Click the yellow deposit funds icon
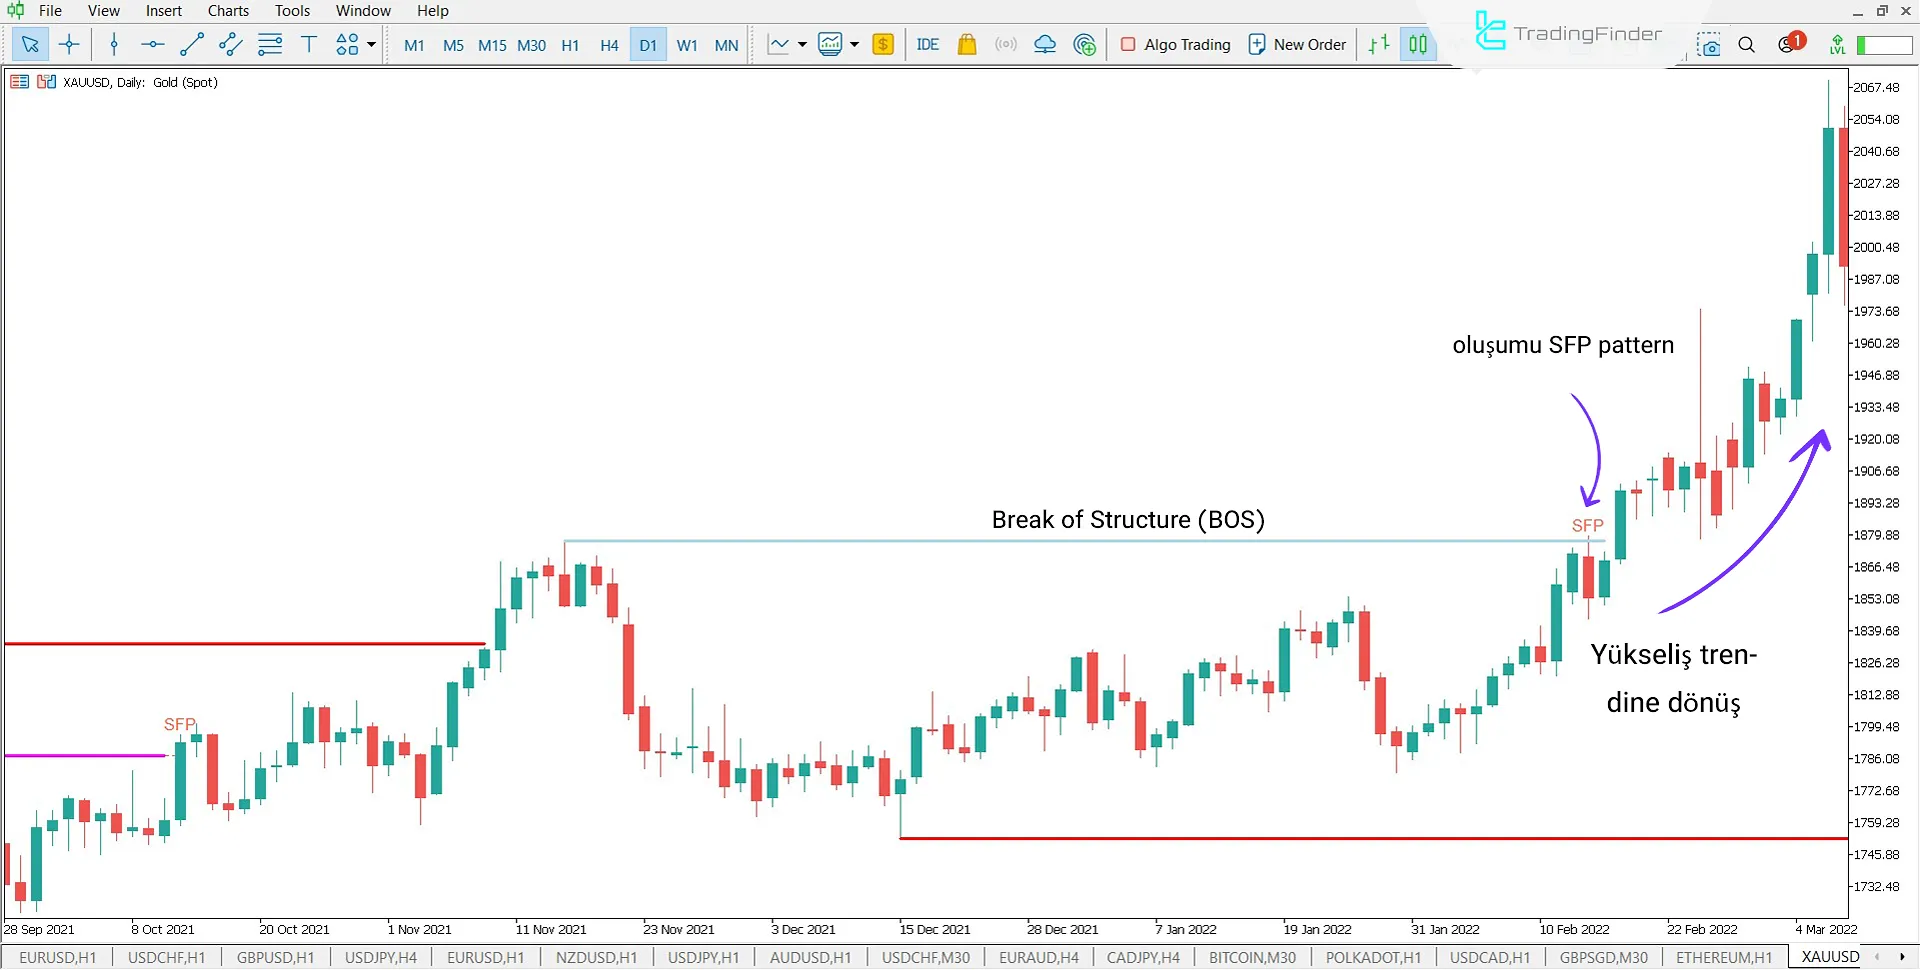 pos(883,44)
